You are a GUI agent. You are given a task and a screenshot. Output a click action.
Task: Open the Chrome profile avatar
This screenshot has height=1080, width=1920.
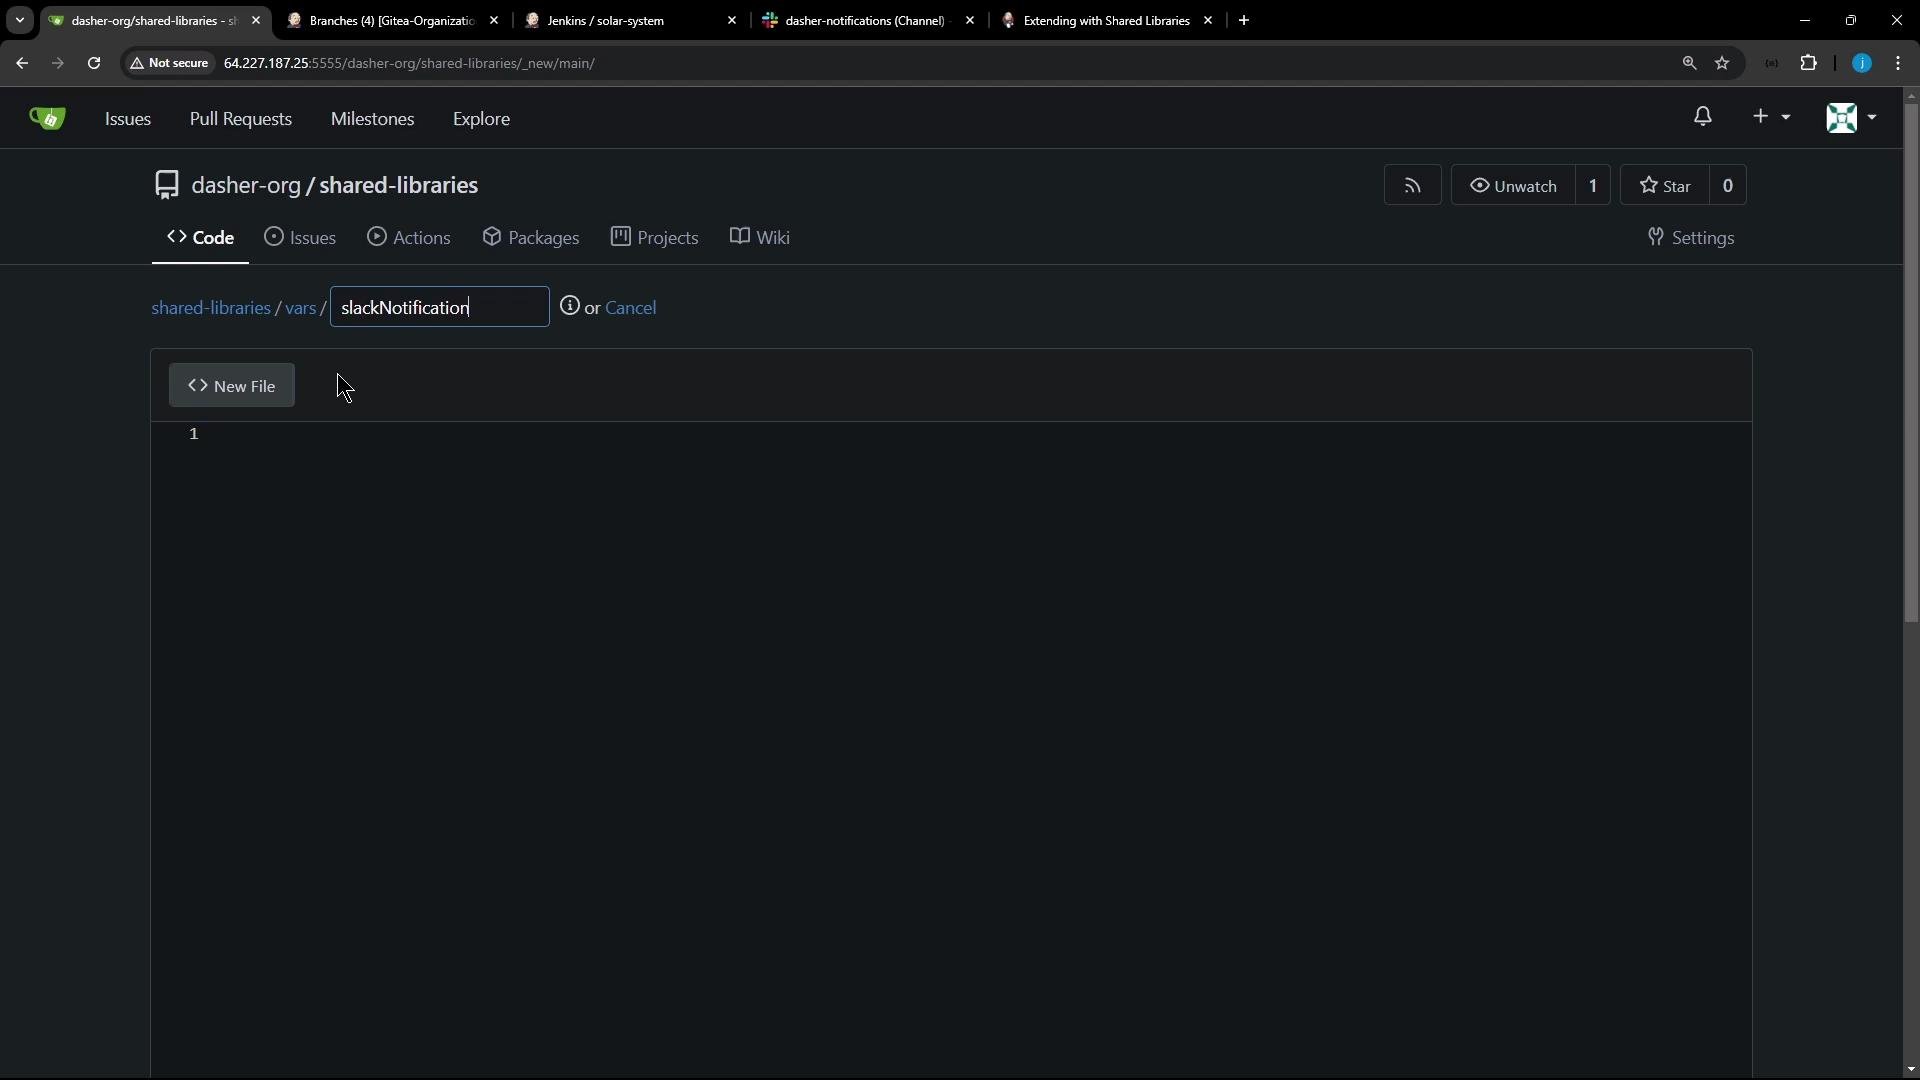point(1861,63)
